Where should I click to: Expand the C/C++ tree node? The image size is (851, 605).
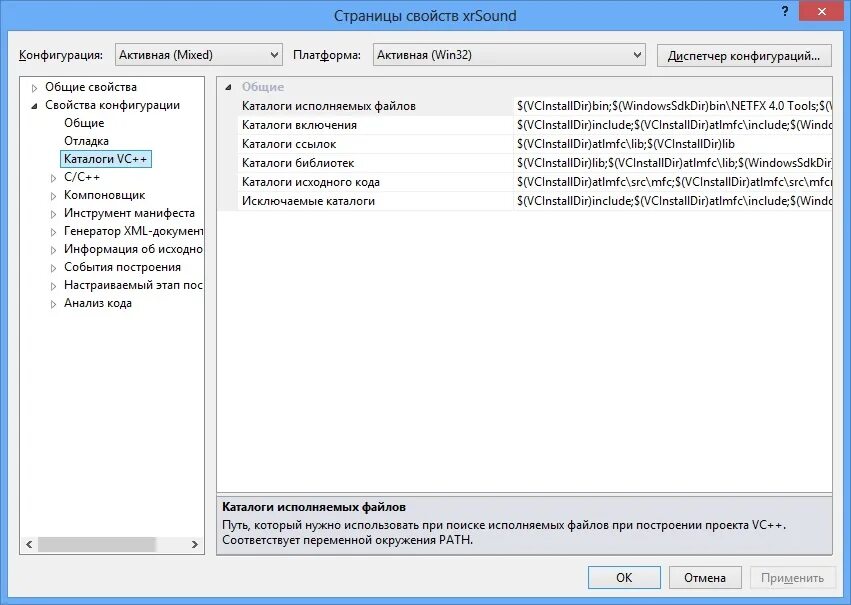[x=53, y=178]
